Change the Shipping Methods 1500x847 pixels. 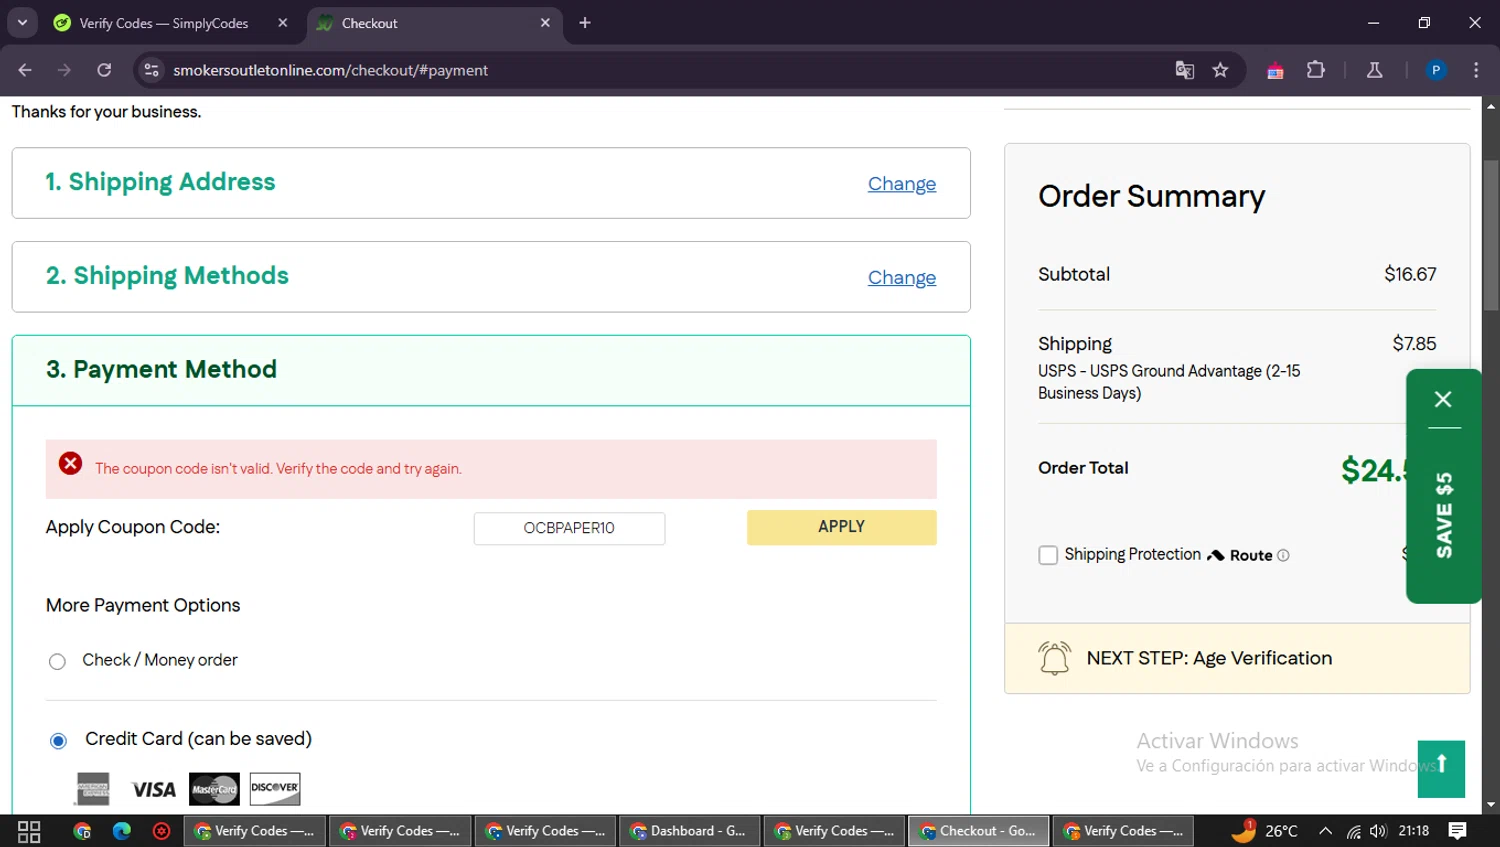click(902, 278)
